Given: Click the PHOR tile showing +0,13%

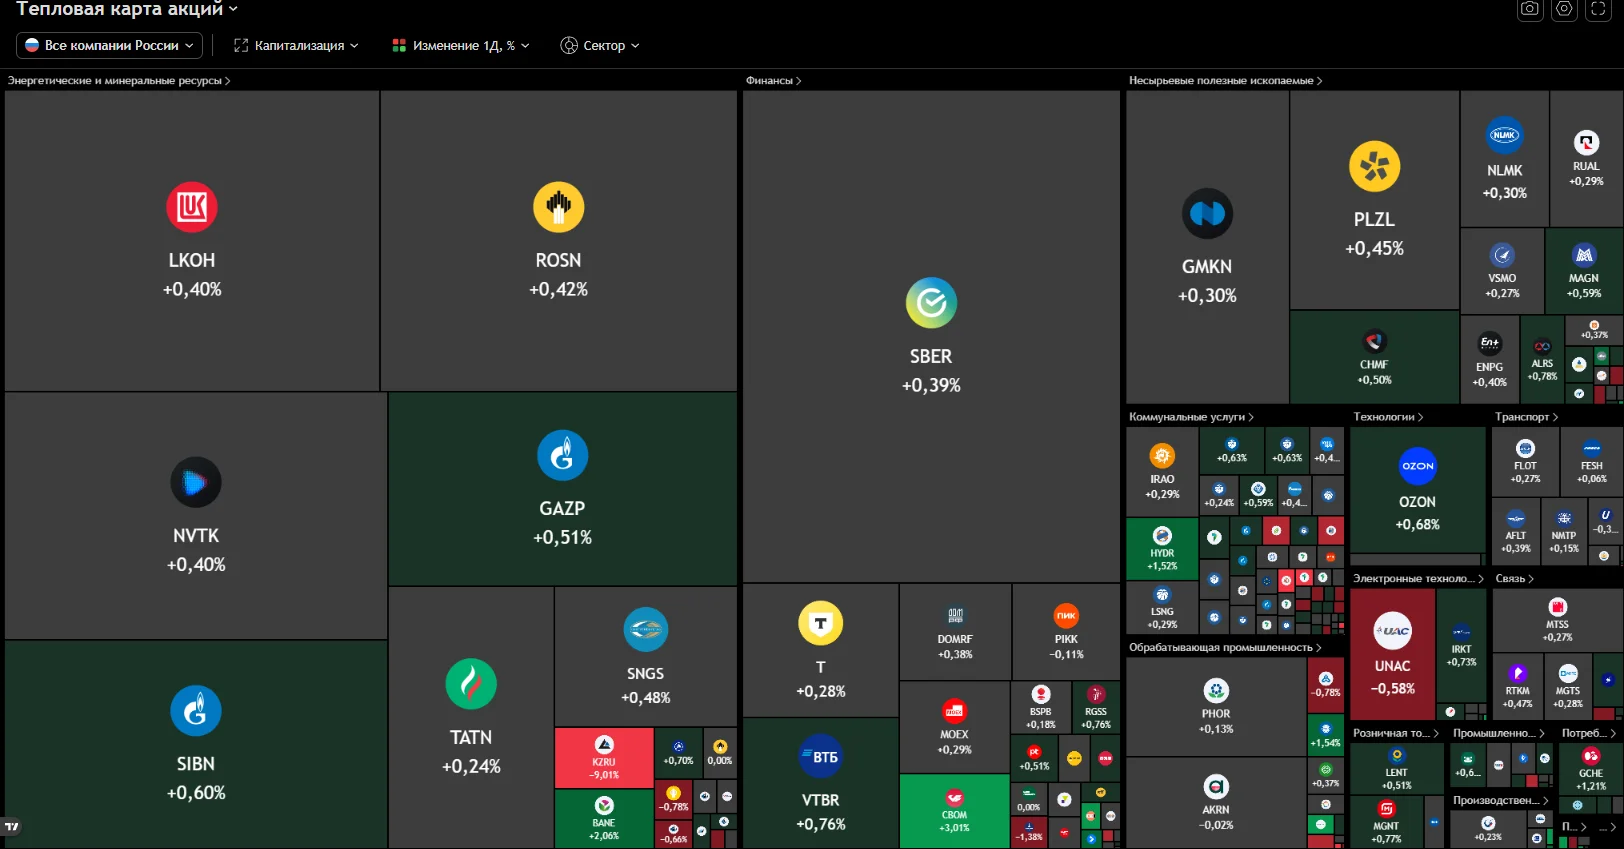Looking at the screenshot, I should 1216,706.
